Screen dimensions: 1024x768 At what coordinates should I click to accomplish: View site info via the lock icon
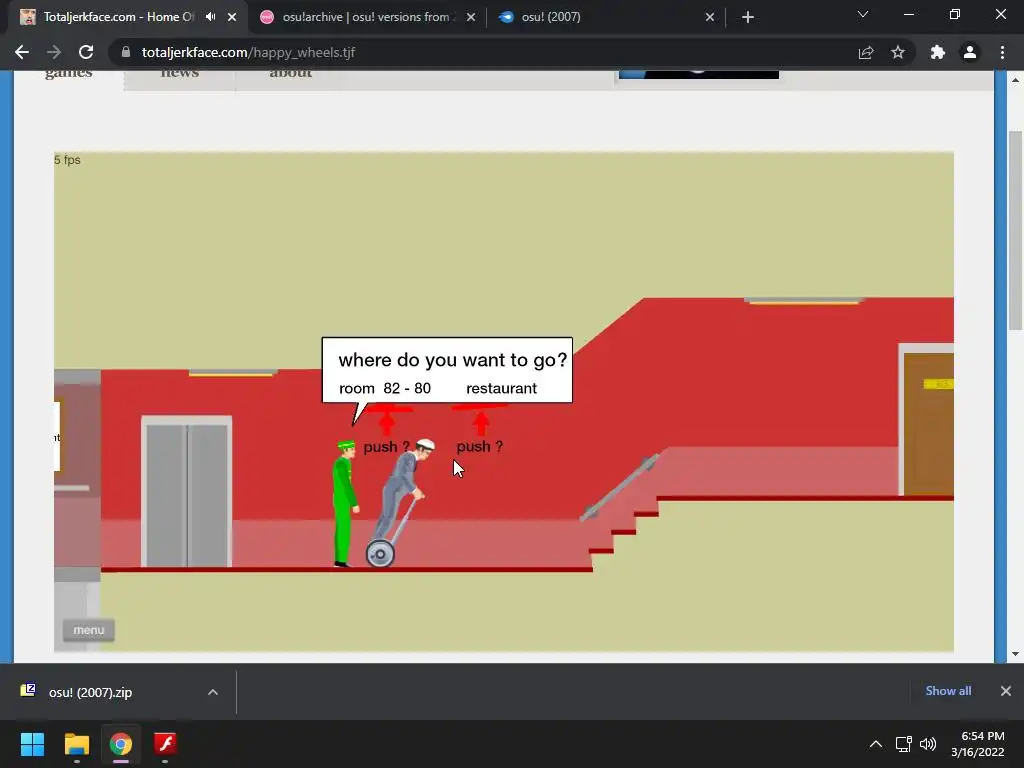click(x=126, y=52)
